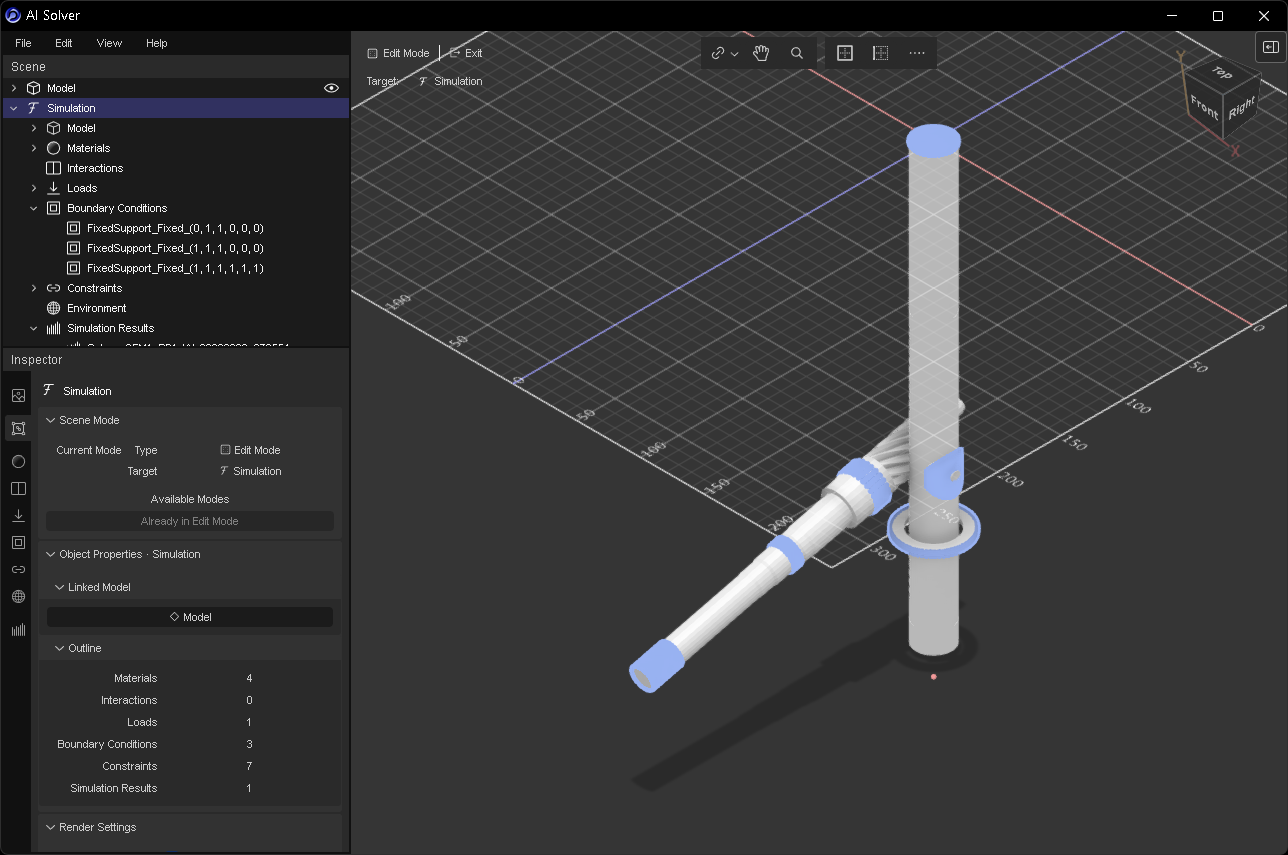Open the environment globe tab in Inspector sidebar

pos(18,597)
